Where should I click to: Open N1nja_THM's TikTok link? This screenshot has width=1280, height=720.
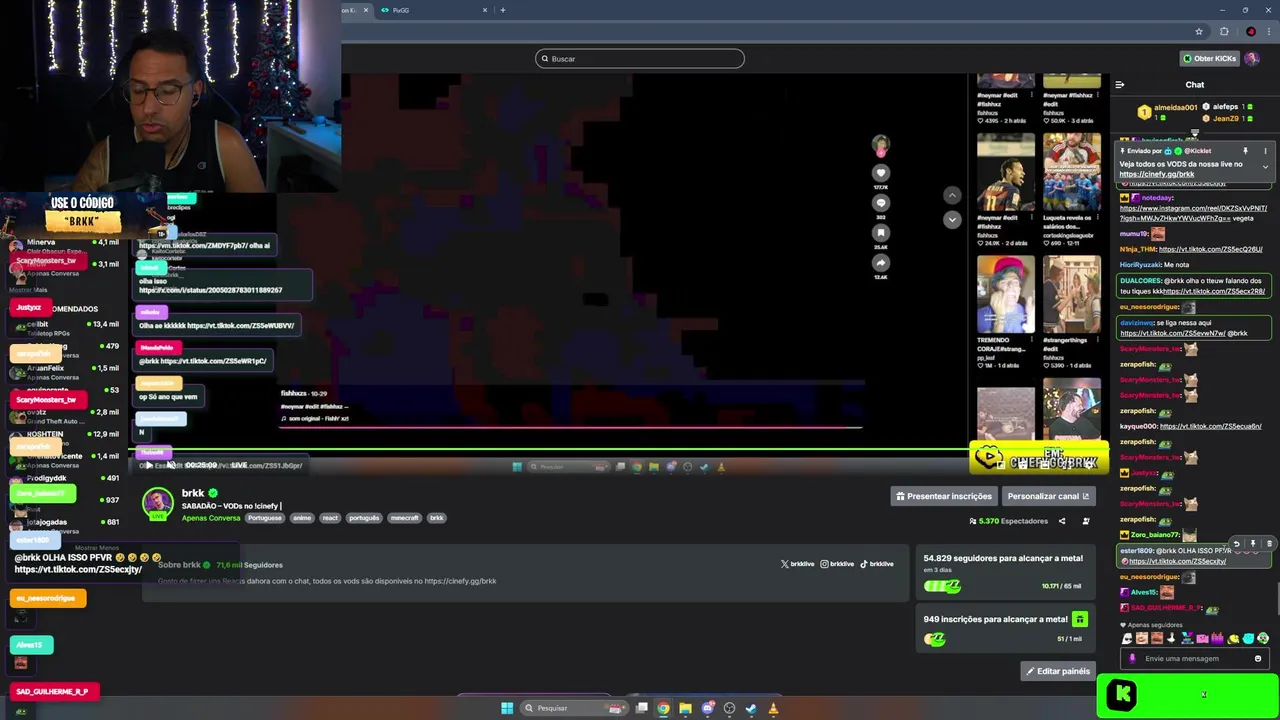coord(1211,249)
